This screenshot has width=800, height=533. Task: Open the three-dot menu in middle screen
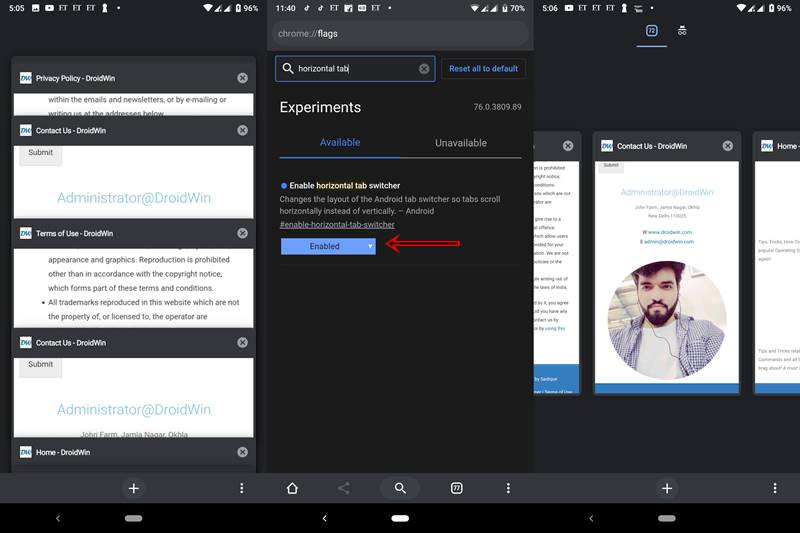point(508,488)
